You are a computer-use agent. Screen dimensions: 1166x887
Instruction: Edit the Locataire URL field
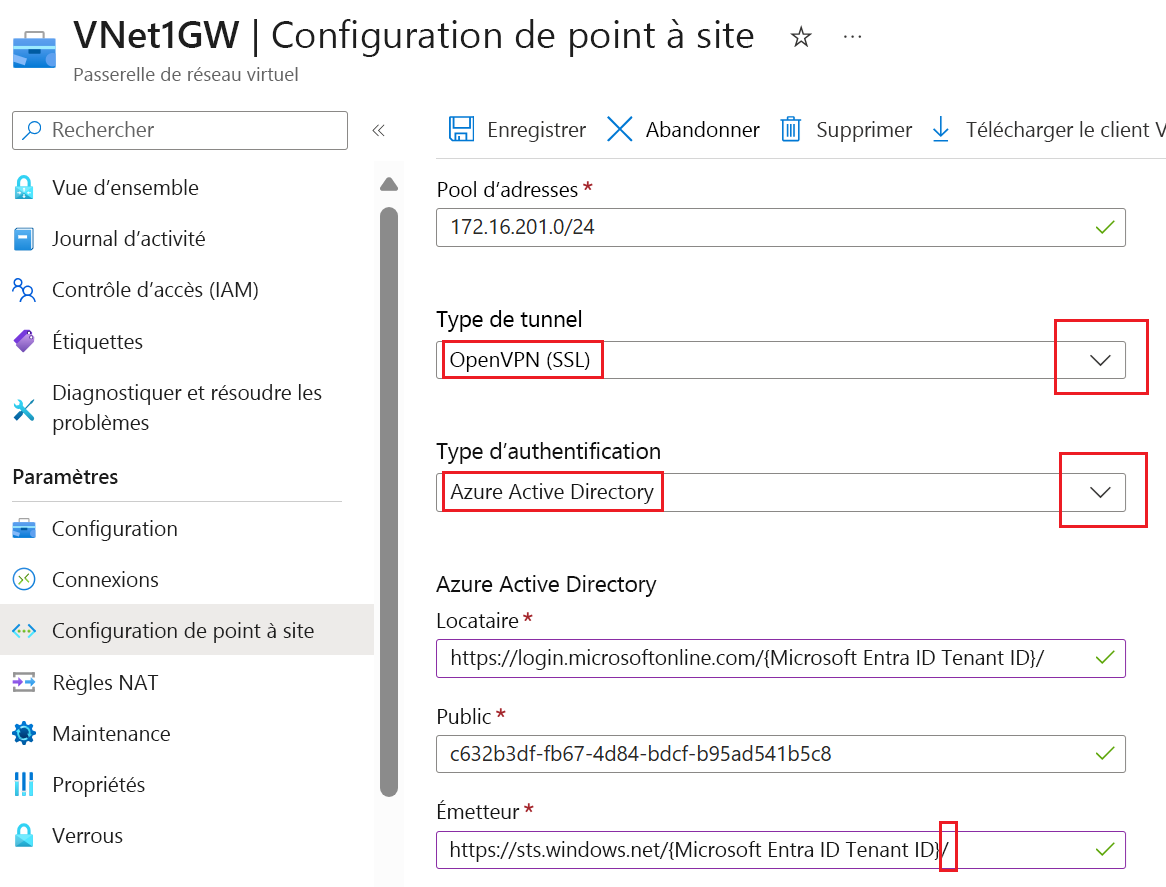[781, 658]
